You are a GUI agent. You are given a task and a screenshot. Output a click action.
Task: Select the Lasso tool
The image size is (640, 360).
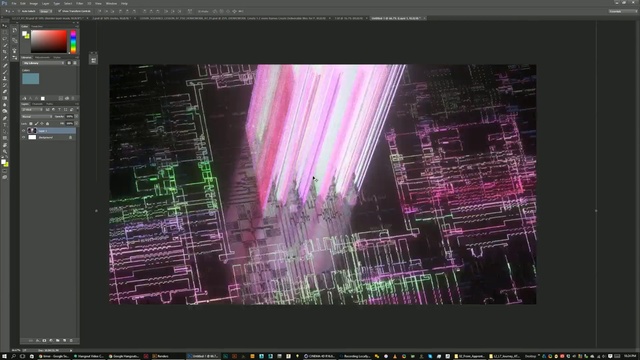(5, 39)
